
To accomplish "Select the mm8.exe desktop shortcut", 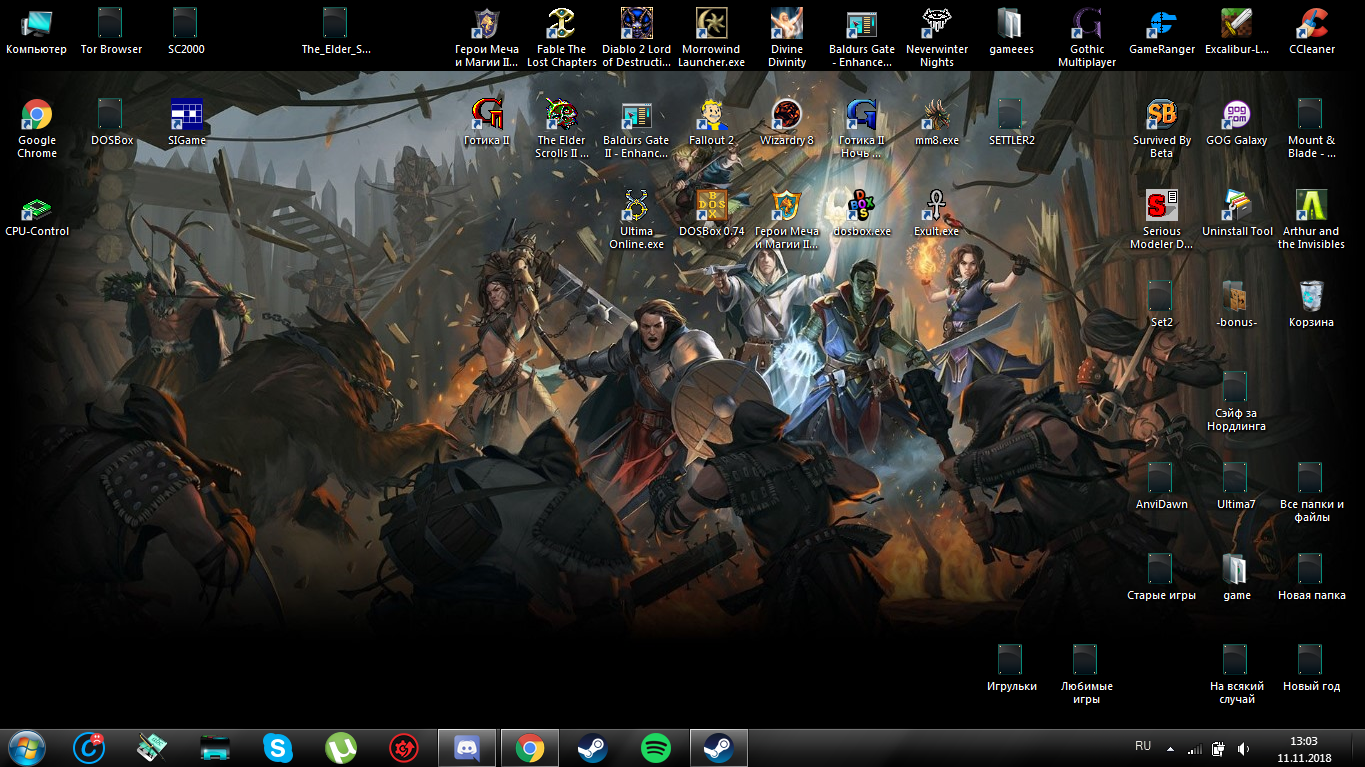I will click(x=937, y=122).
